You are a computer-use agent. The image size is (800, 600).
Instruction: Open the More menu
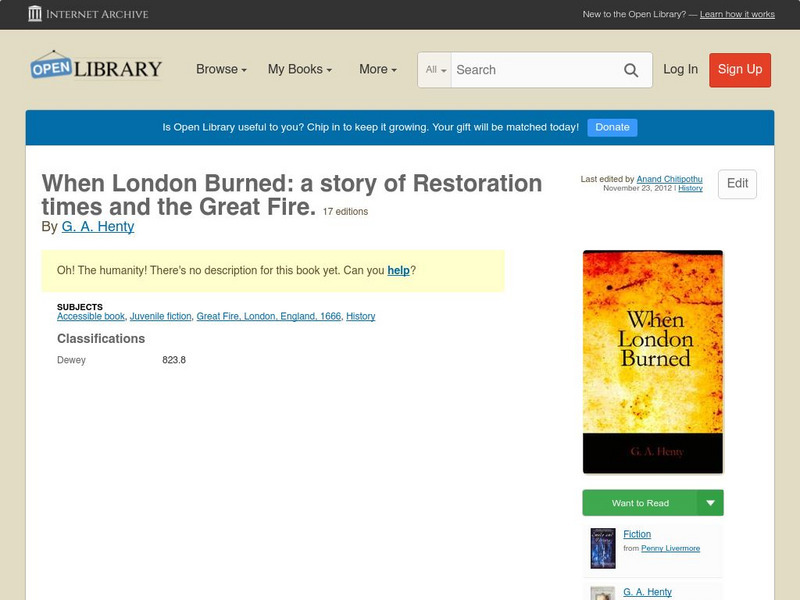[377, 70]
